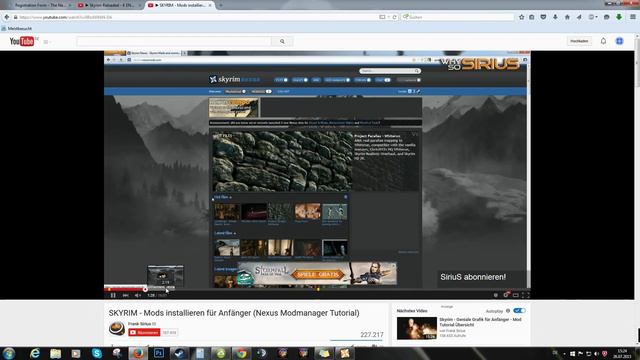Focus the YouTube search field

(x=174, y=41)
